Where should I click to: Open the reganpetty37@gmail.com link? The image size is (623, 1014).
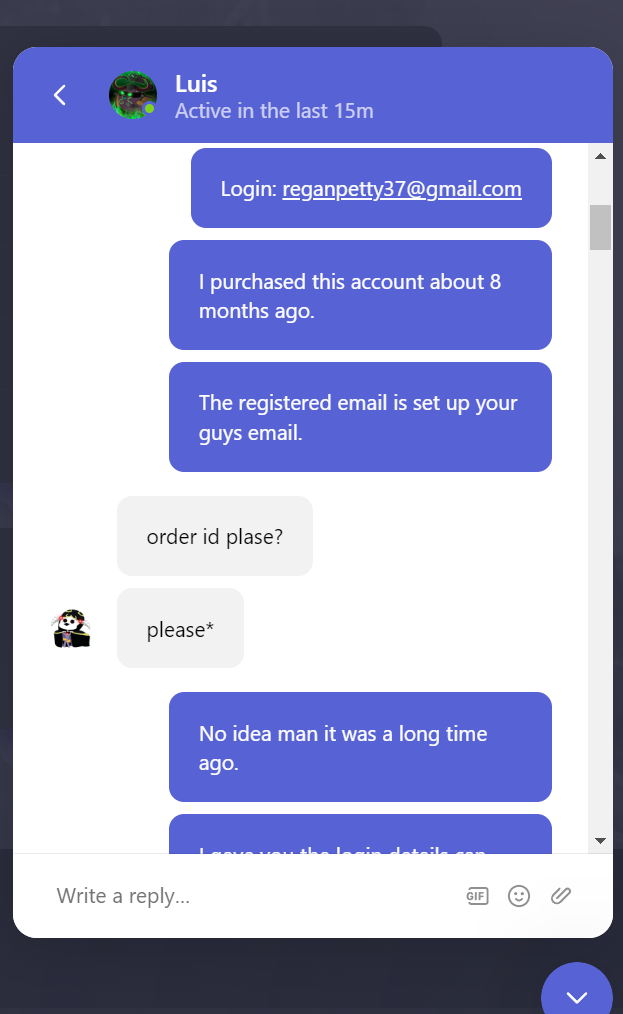coord(402,189)
